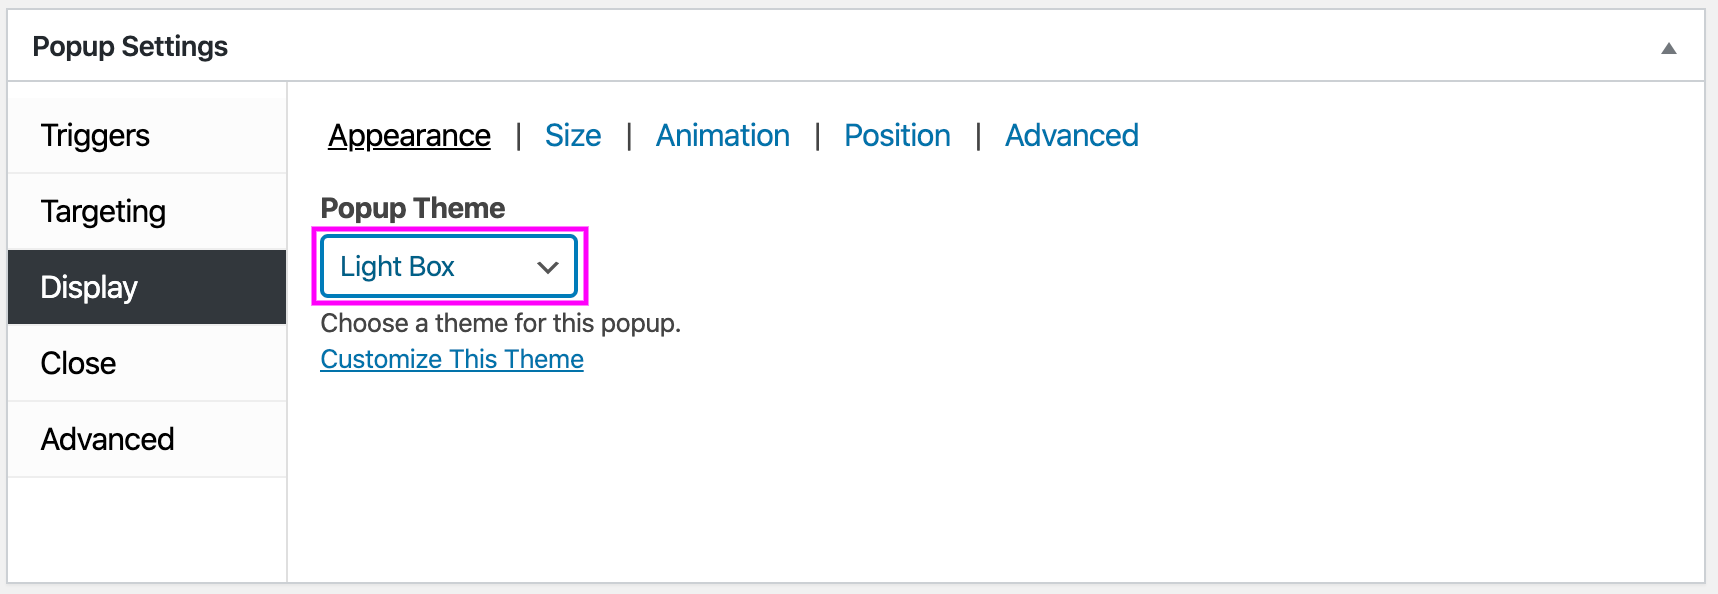Select the Appearance sub-tab
Image resolution: width=1718 pixels, height=594 pixels.
[x=409, y=136]
